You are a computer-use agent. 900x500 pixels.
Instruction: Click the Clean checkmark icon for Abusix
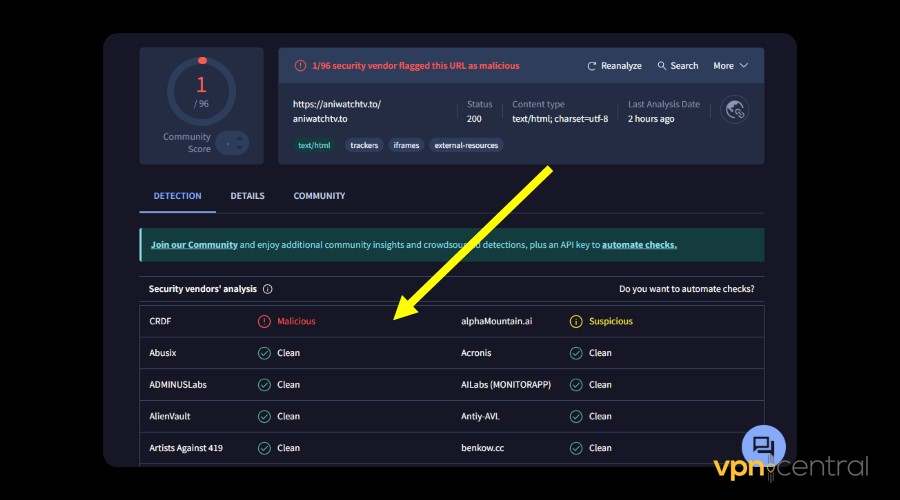[264, 353]
